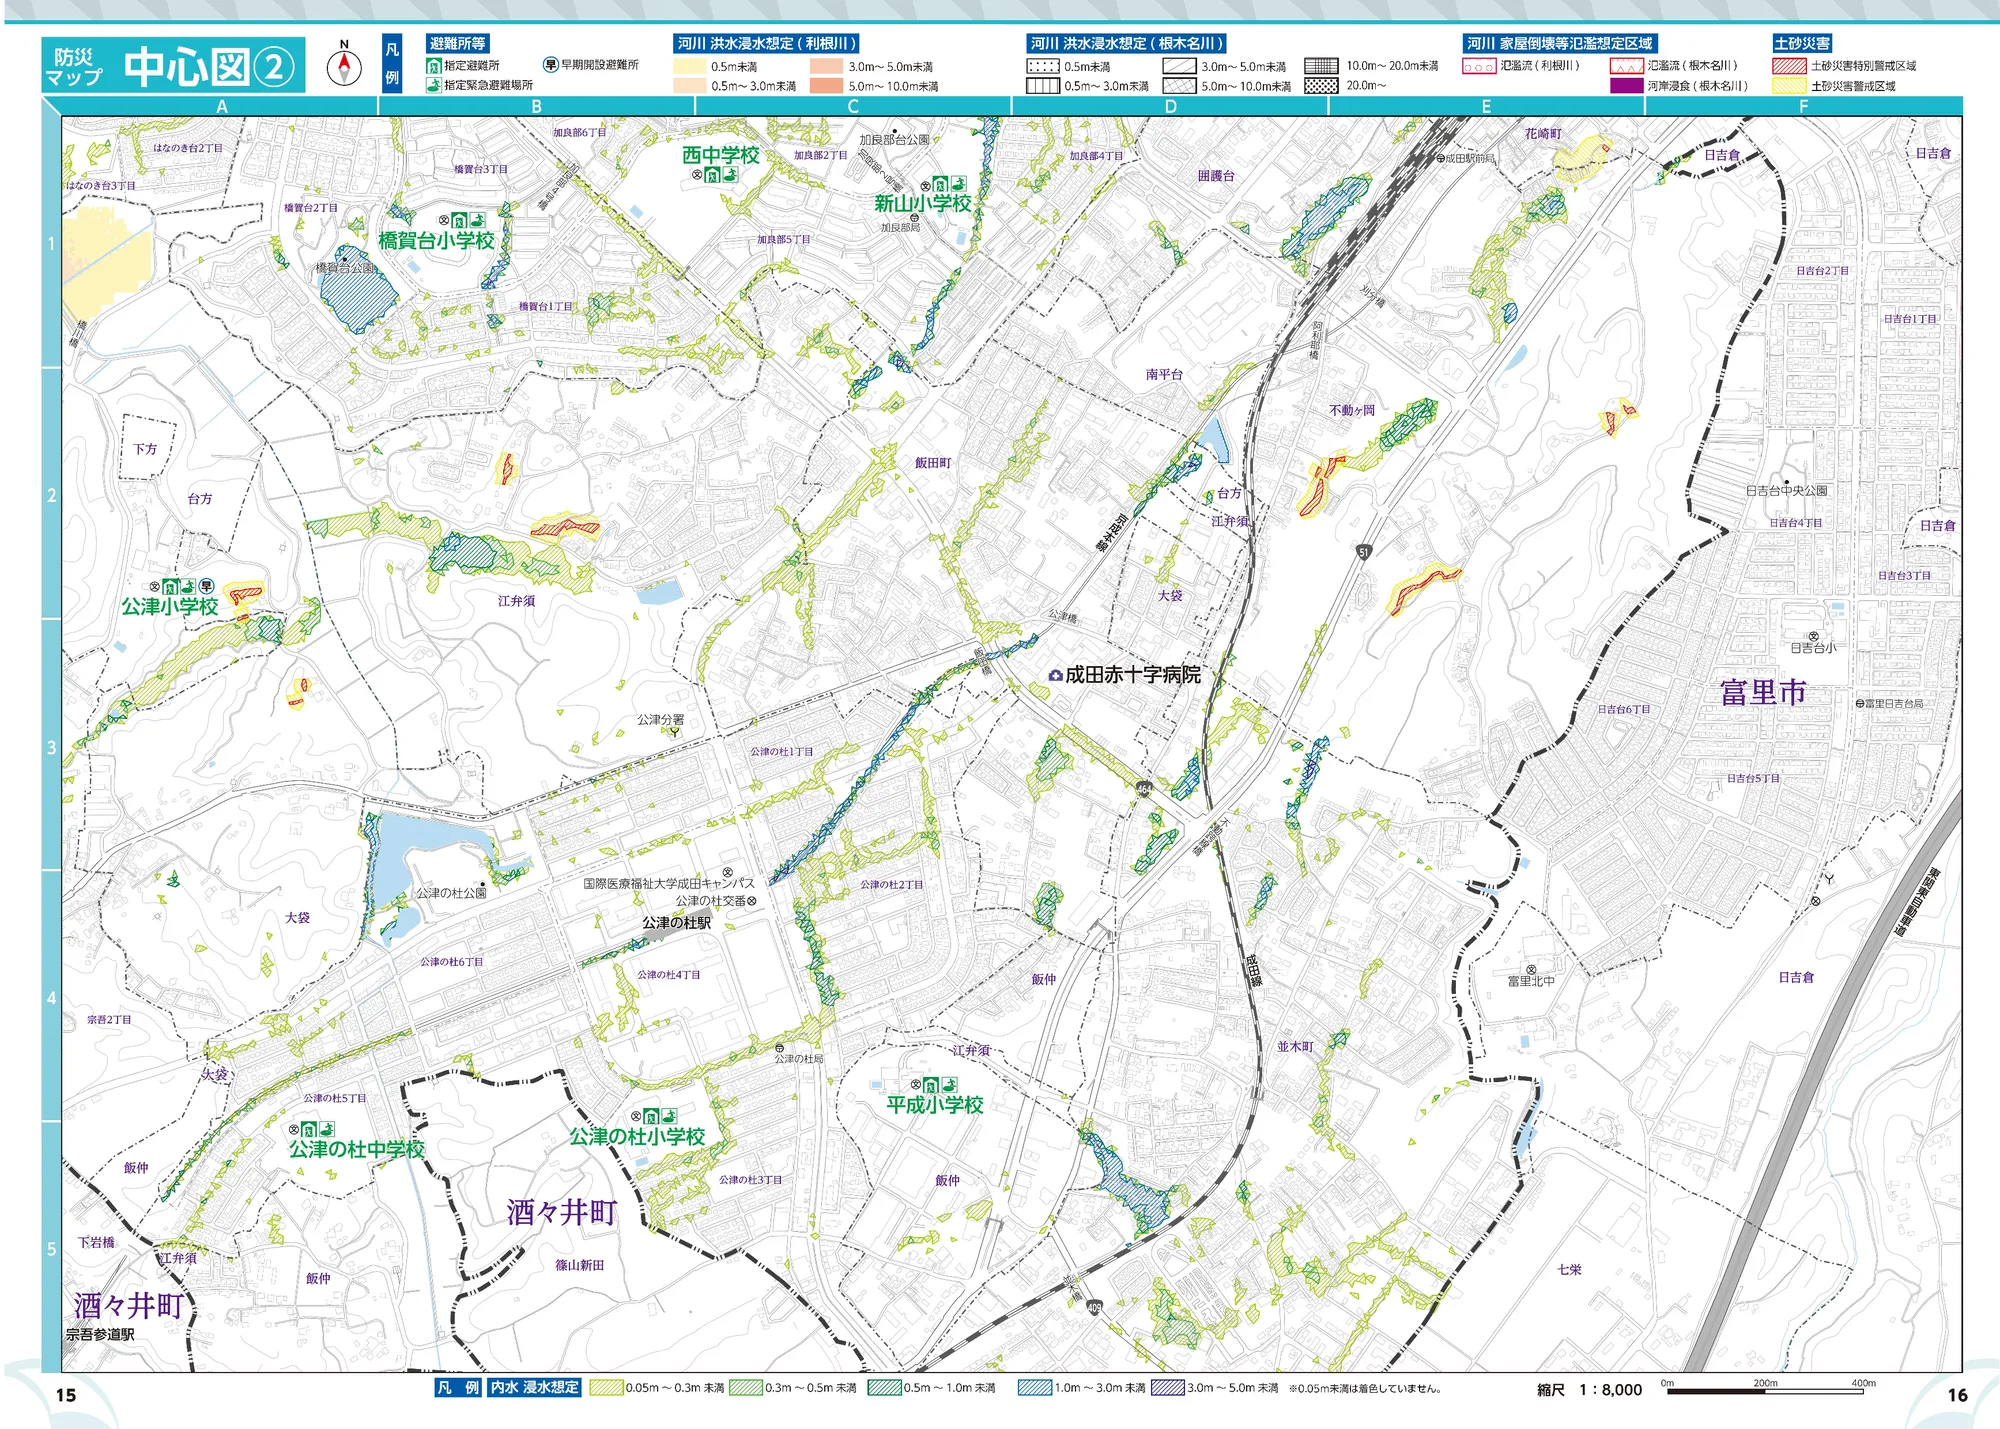Click the green shelter house icon above 公津の杜小学校
The image size is (2000, 1429).
(651, 1116)
